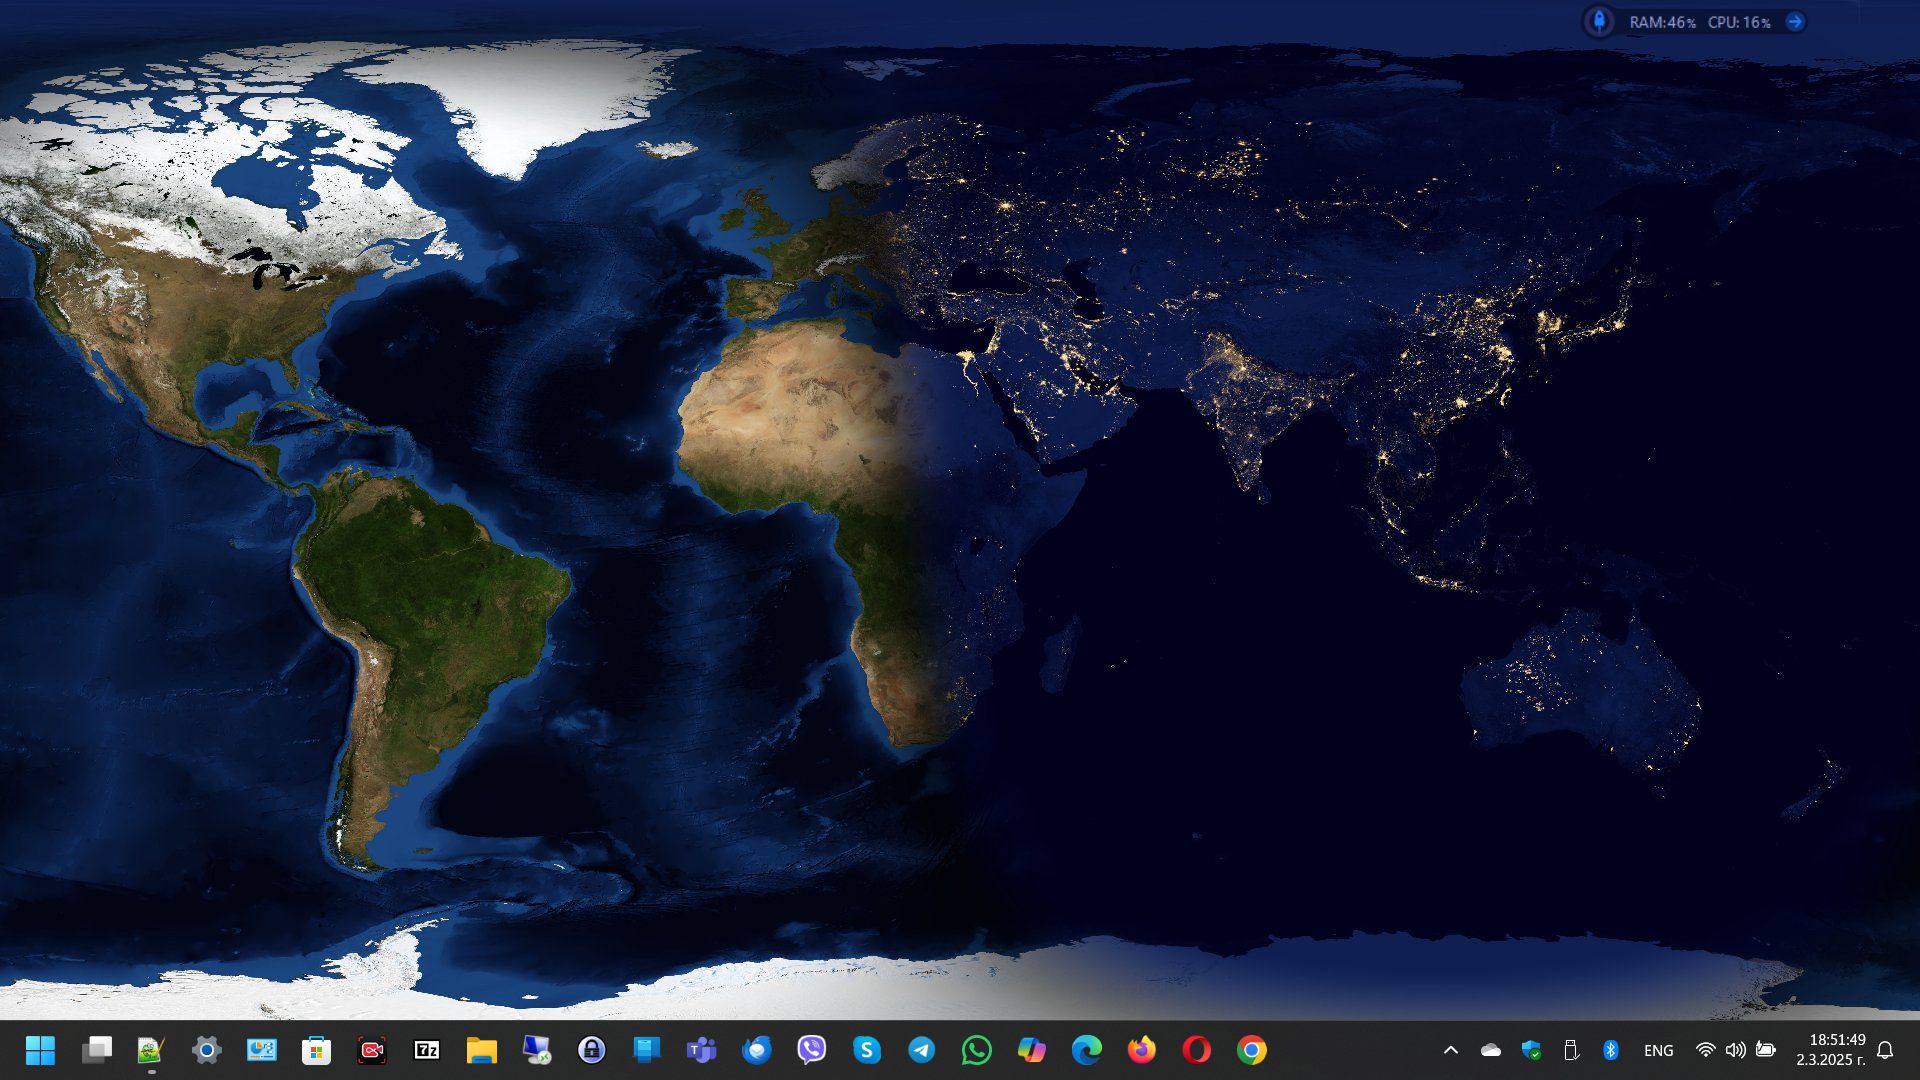Open Opera browser from taskbar
Viewport: 1920px width, 1080px height.
pyautogui.click(x=1197, y=1050)
